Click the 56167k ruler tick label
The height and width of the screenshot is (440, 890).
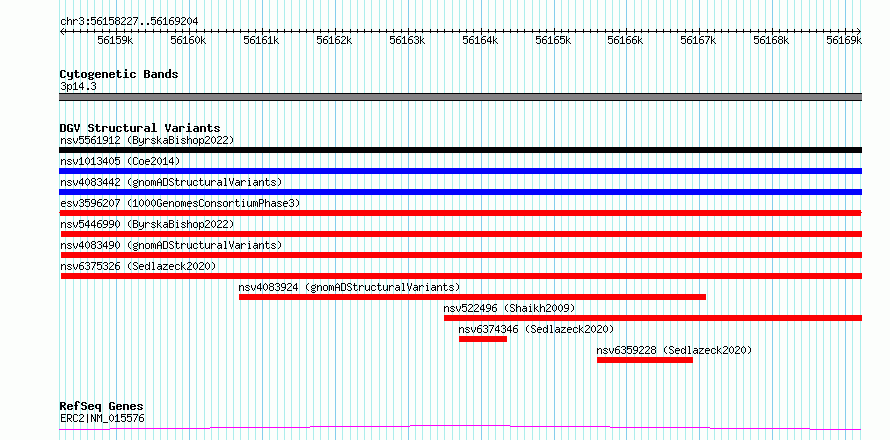point(699,40)
